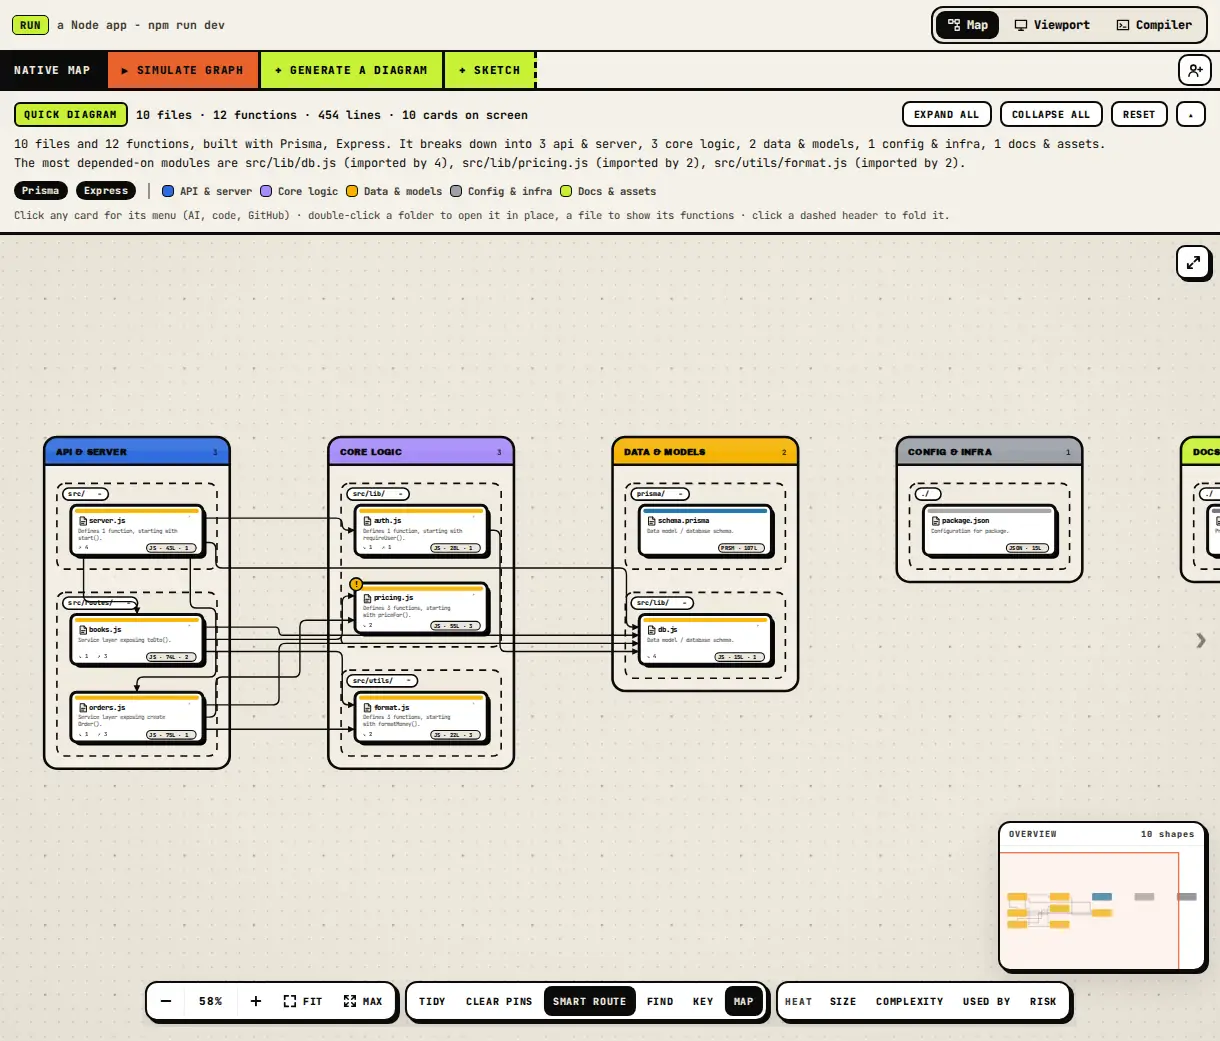1220x1041 pixels.
Task: Collapse the CONFIG & INFRA group header
Action: point(989,452)
